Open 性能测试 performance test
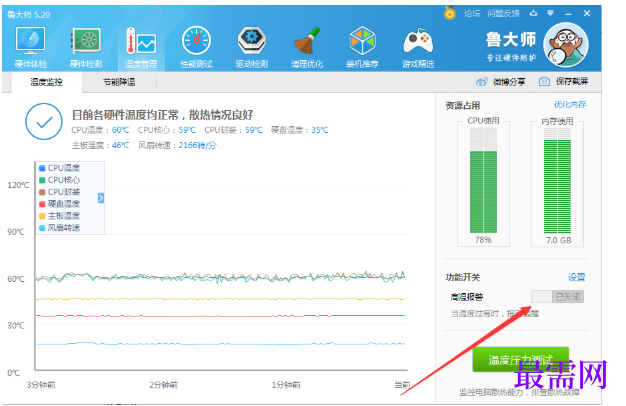This screenshot has width=626, height=406. pyautogui.click(x=196, y=48)
